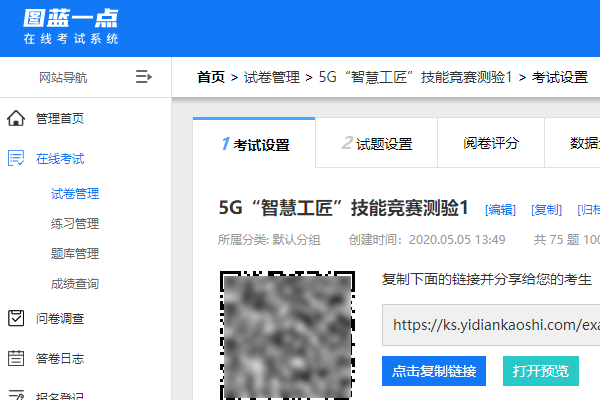The width and height of the screenshot is (600, 400).
Task: Click the exam URL input field
Action: pyautogui.click(x=491, y=325)
